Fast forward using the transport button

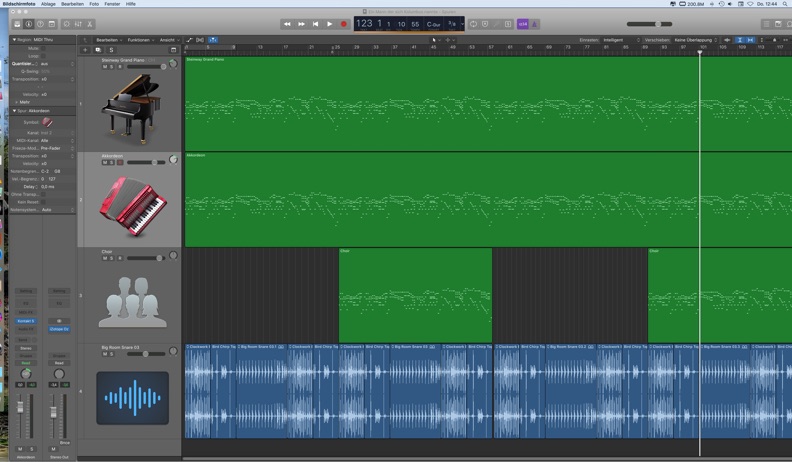click(301, 24)
